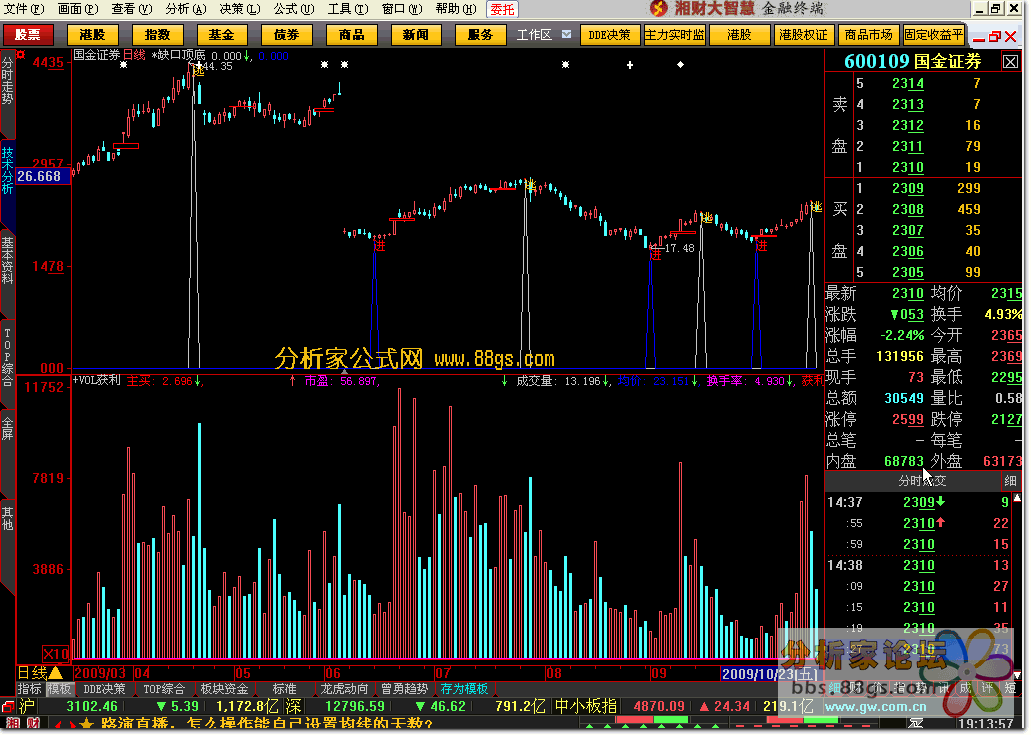Select the 龙虎动向 template tab
1031x735 pixels.
344,688
